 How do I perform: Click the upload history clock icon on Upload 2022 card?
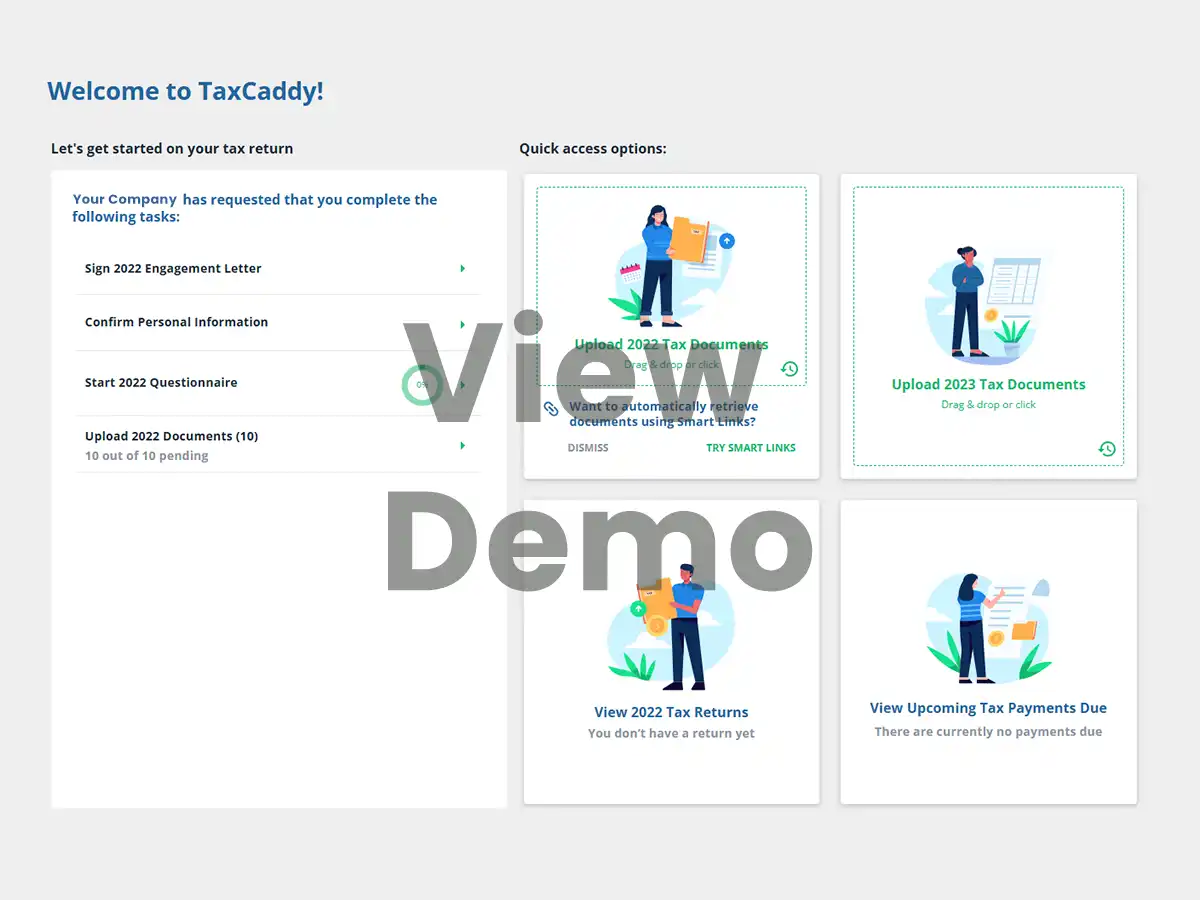789,368
